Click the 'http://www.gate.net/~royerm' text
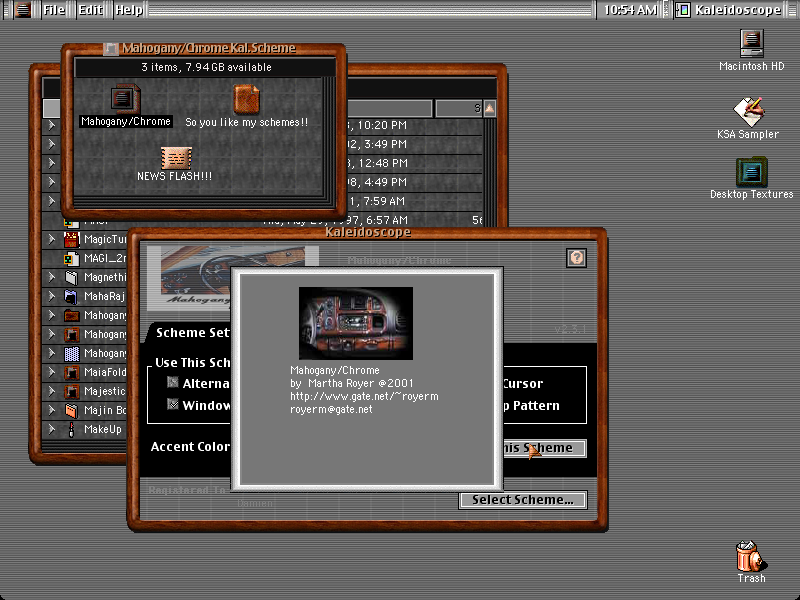This screenshot has width=800, height=600. [x=364, y=396]
